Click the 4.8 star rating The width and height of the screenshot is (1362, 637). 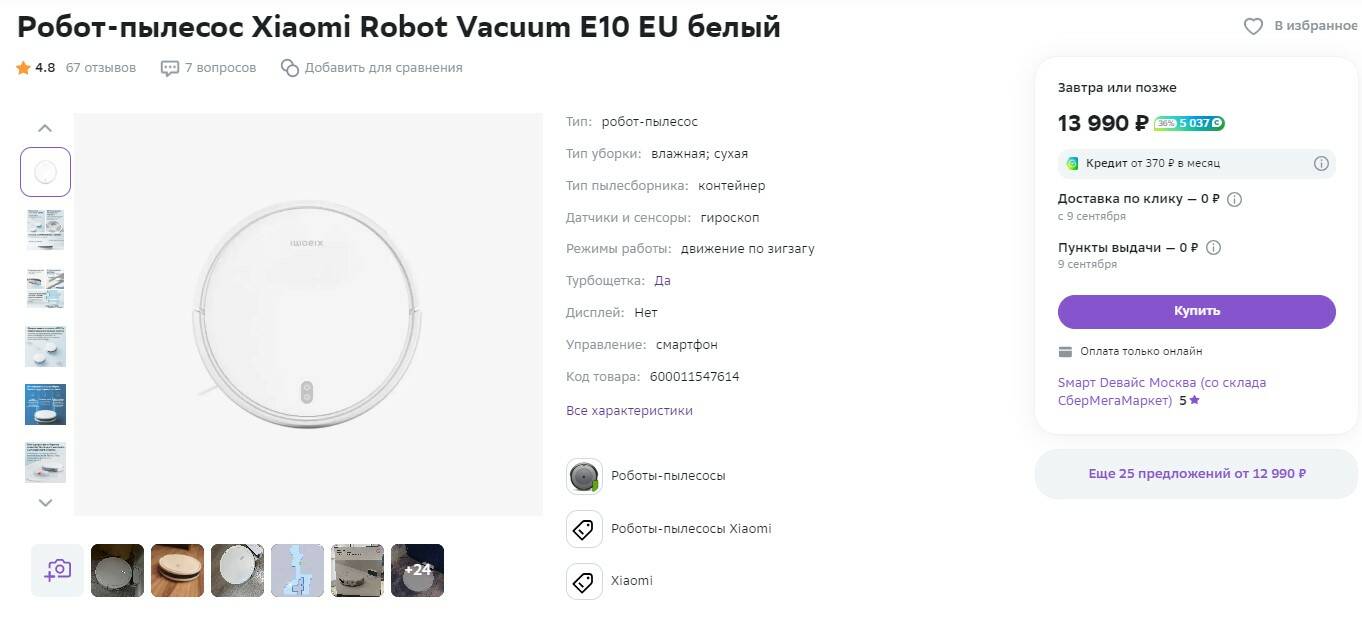tap(38, 67)
